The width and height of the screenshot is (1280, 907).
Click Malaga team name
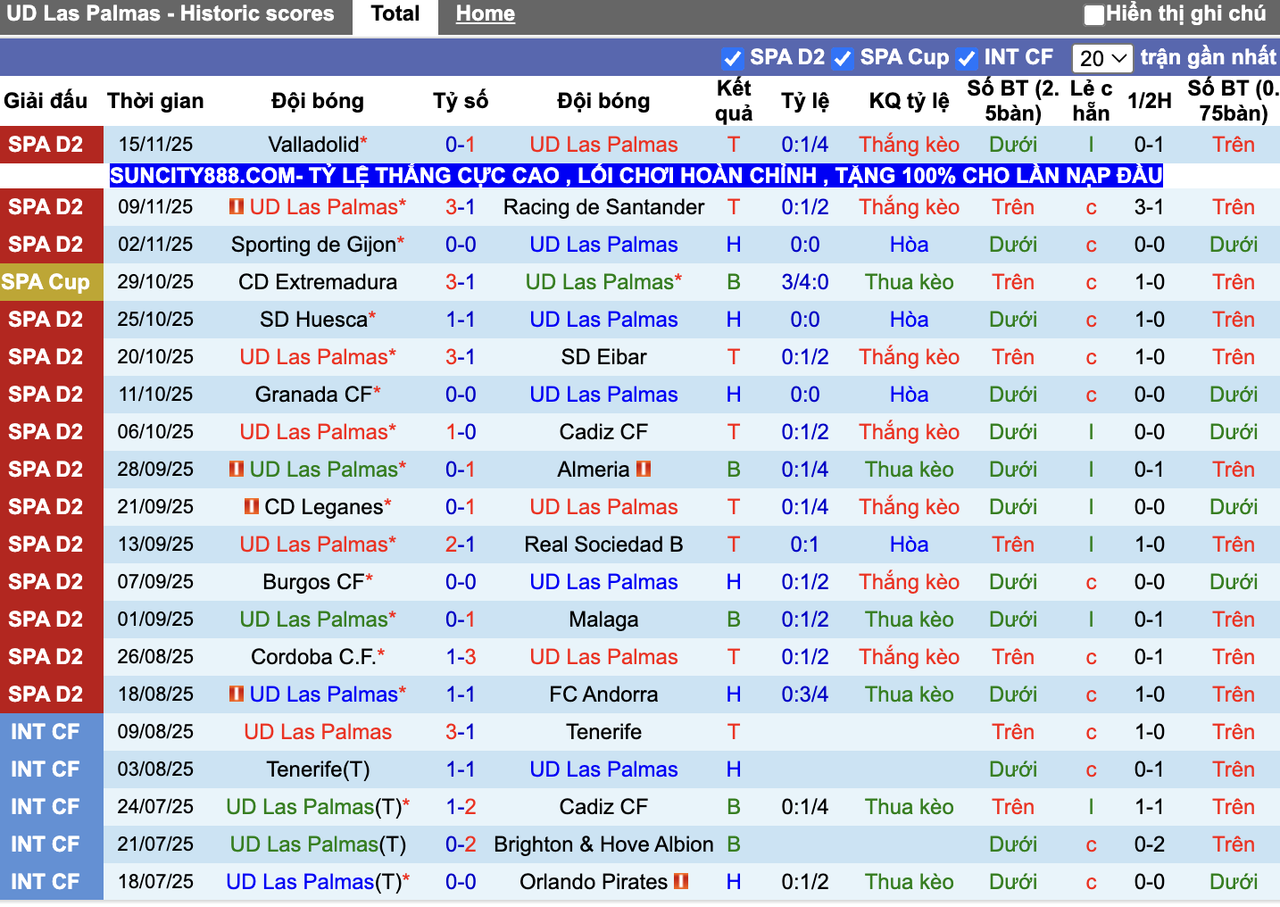(x=604, y=619)
